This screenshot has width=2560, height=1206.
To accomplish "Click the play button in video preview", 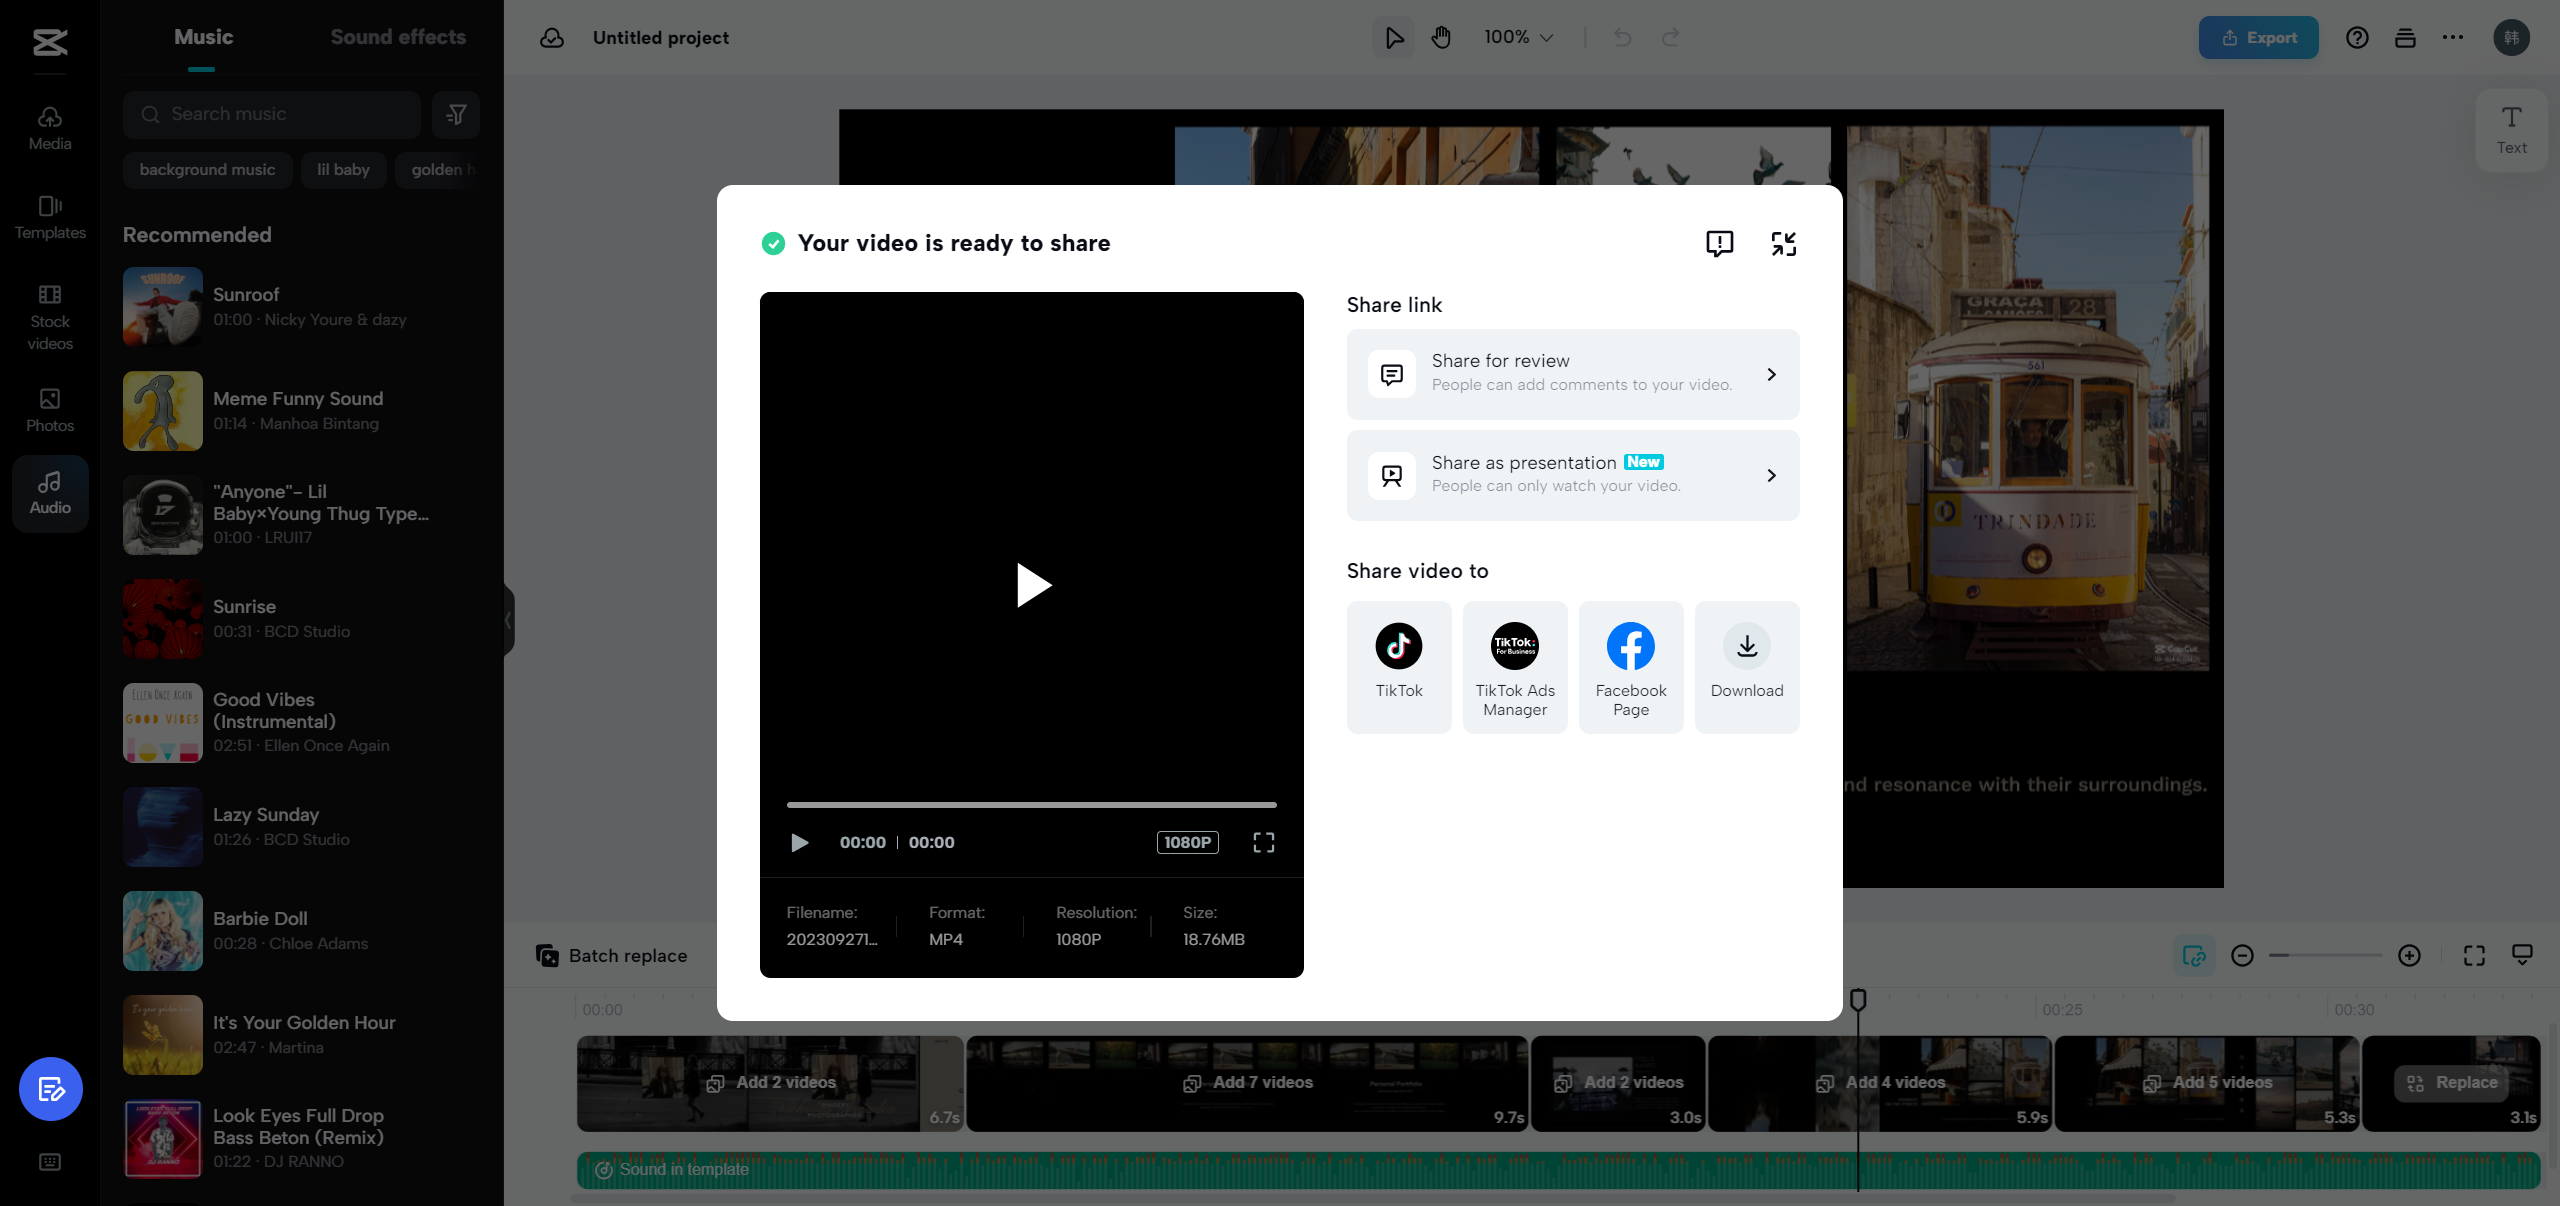I will [x=1032, y=584].
